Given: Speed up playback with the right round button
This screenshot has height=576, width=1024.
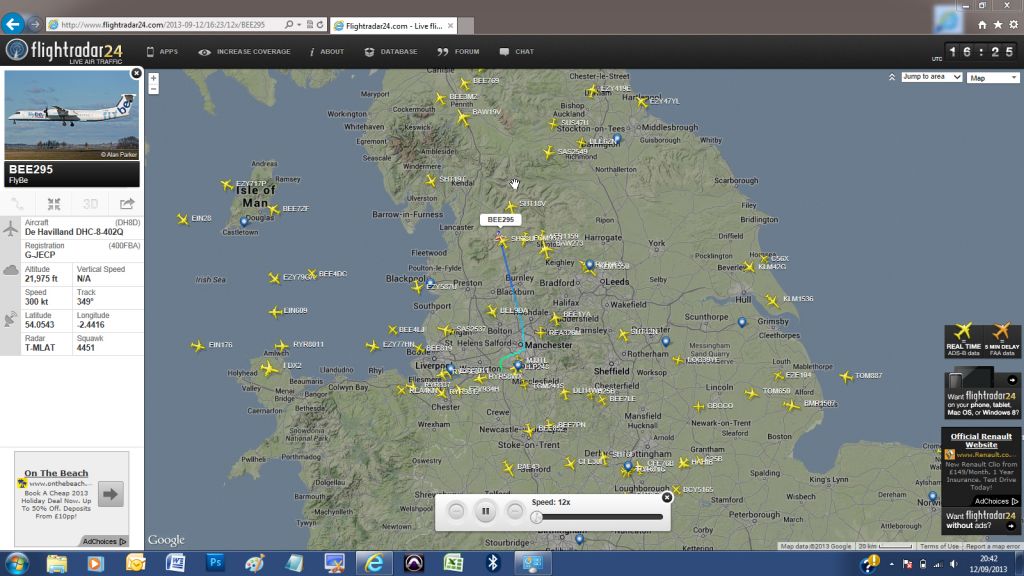Looking at the screenshot, I should 515,511.
